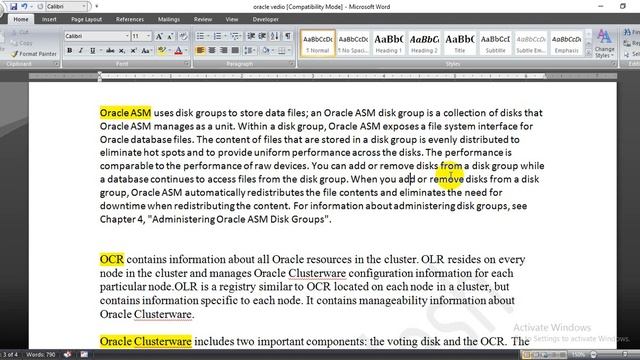Apply the Emphasis style

point(567,43)
